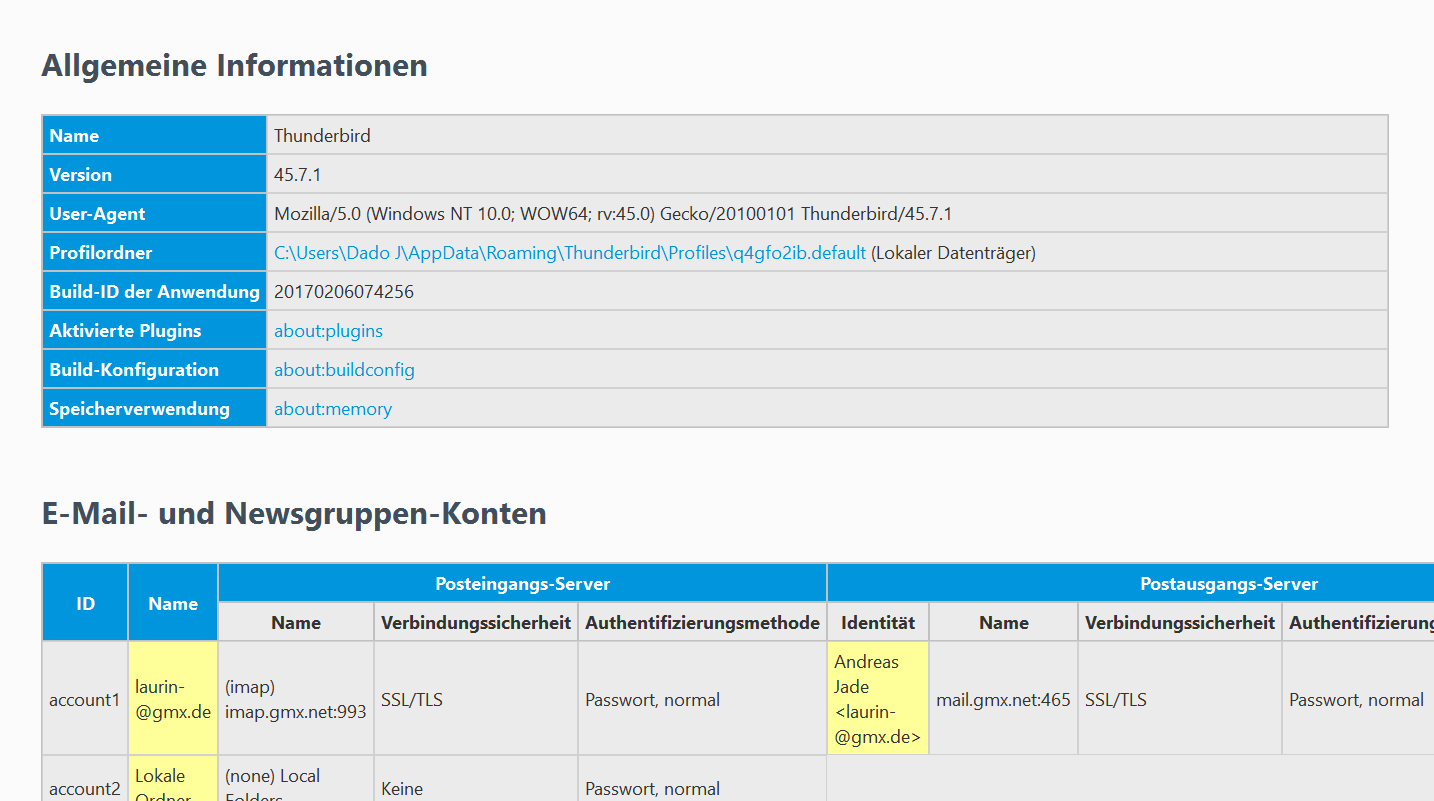Click the Posteingangs-Server column header
Screen dimensions: 1434x801
click(522, 583)
